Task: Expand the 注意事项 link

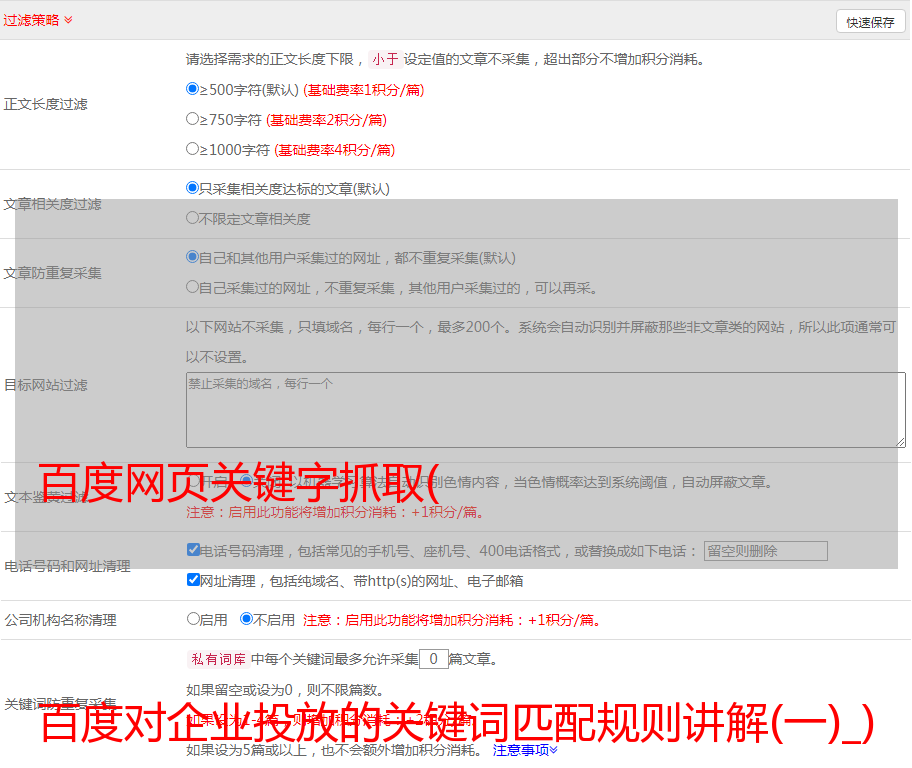Action: (525, 751)
